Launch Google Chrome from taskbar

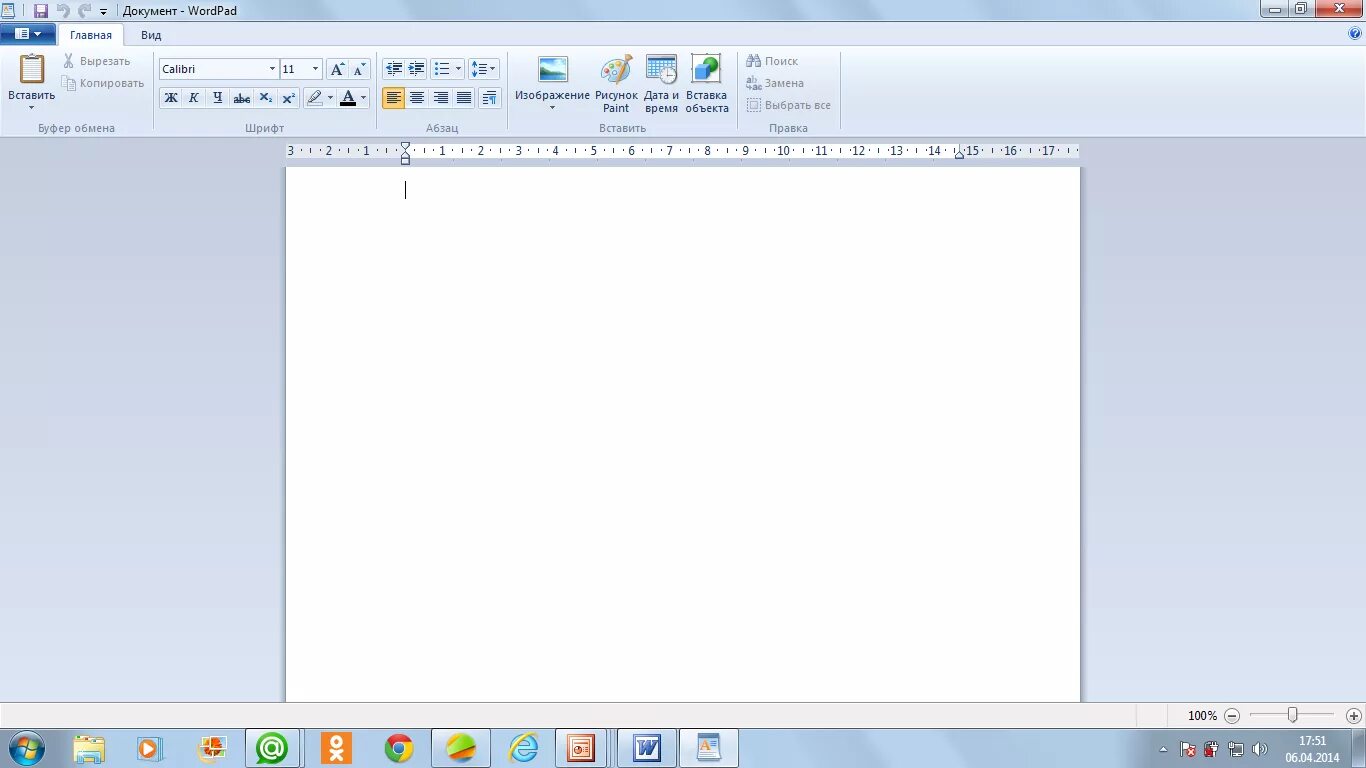pyautogui.click(x=399, y=748)
